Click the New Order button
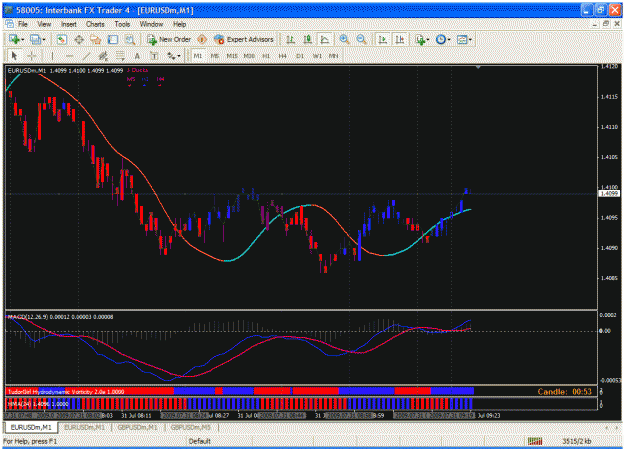The image size is (625, 449). point(169,39)
